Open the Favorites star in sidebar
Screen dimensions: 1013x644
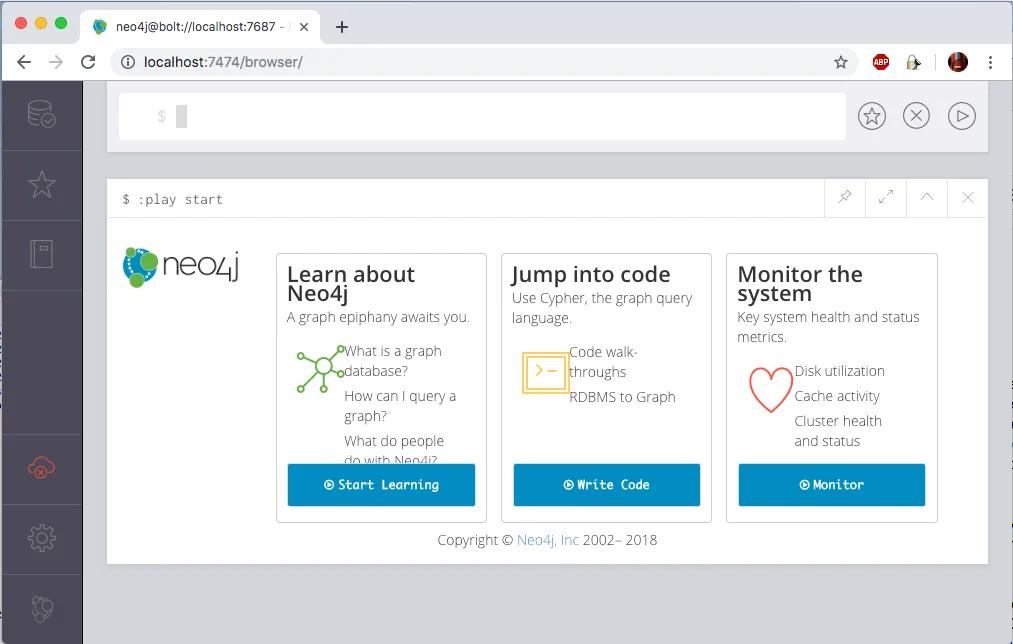[41, 185]
